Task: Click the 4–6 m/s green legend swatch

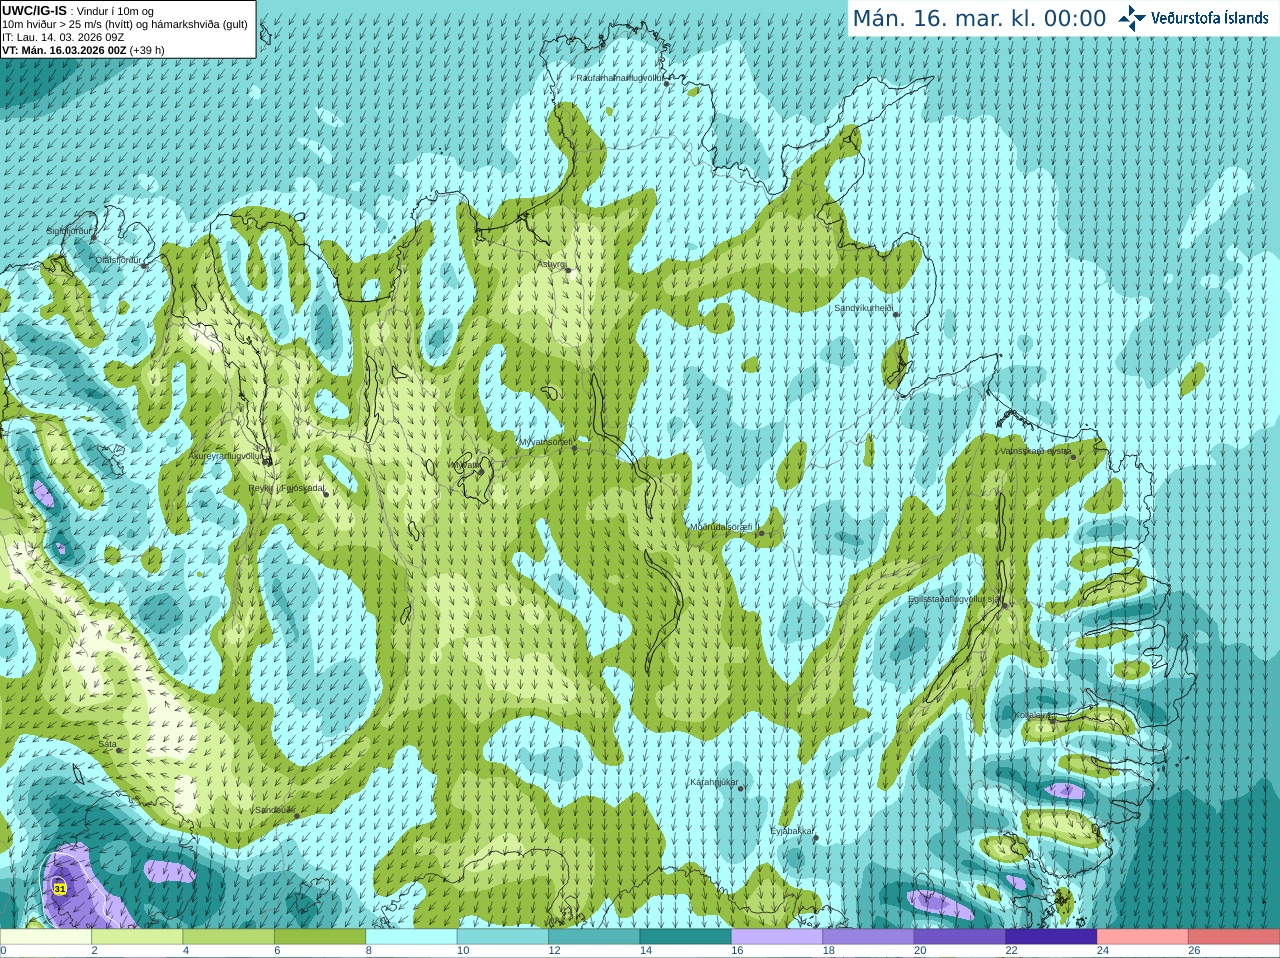Action: pyautogui.click(x=229, y=937)
